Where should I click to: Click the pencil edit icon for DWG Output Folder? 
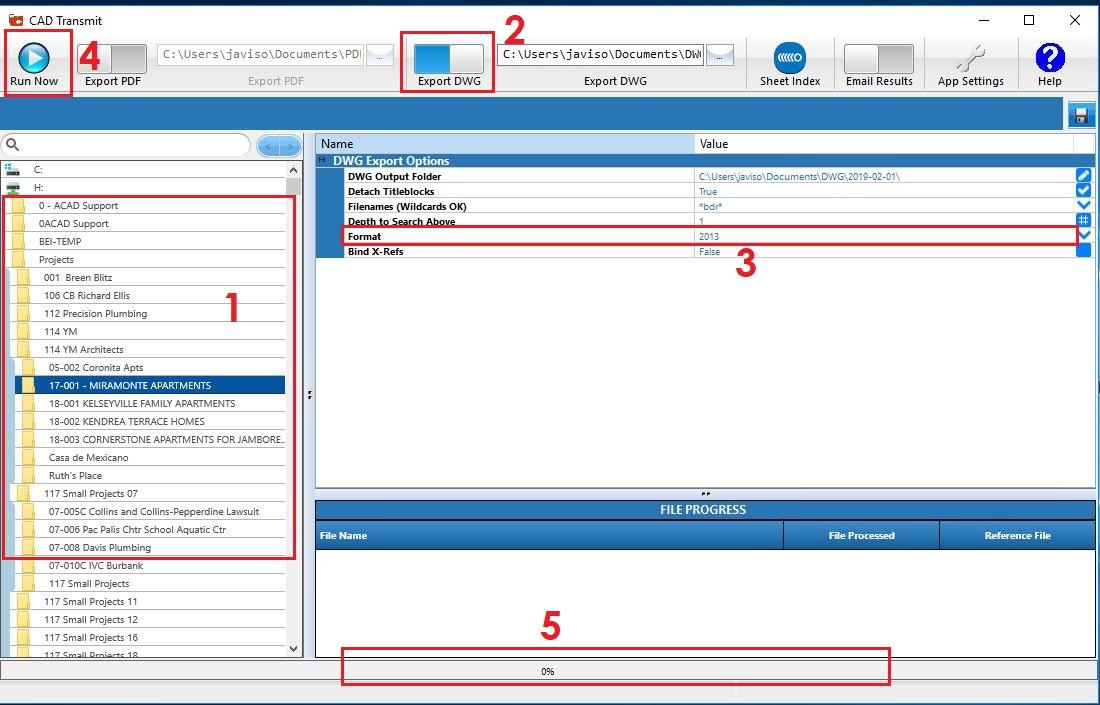click(1083, 176)
